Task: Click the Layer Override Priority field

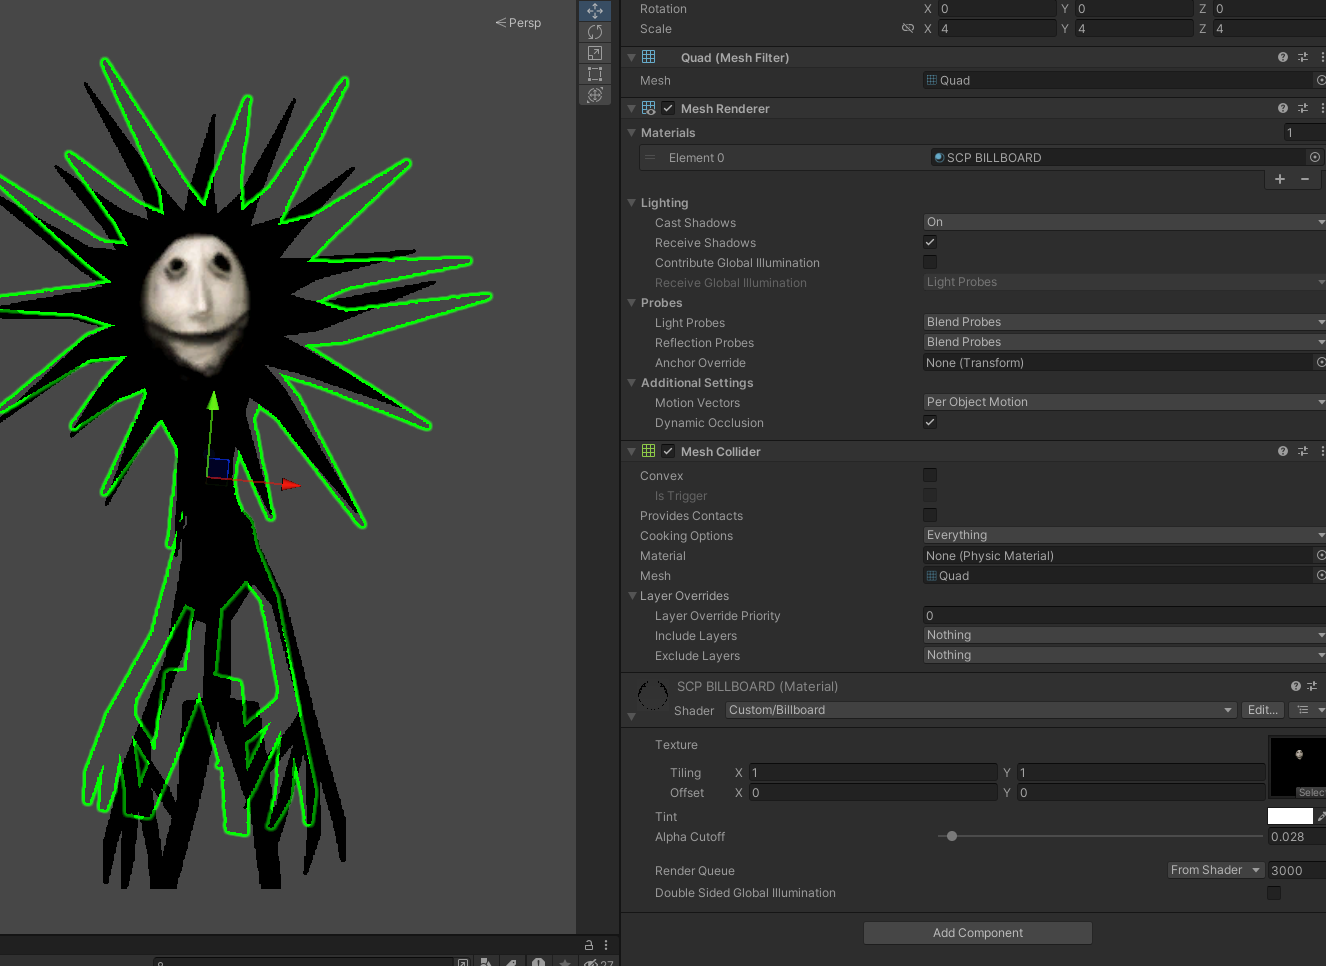Action: 1124,615
